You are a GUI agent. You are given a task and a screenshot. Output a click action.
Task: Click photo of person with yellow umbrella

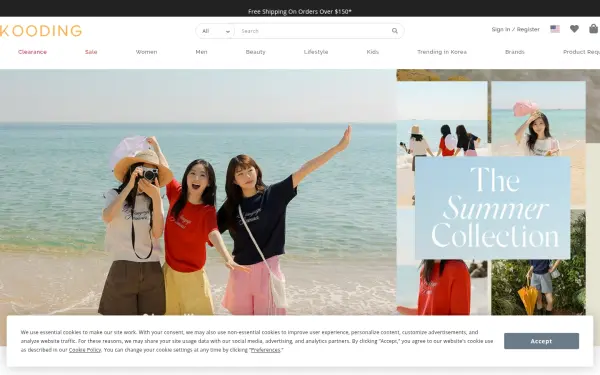coord(538,287)
